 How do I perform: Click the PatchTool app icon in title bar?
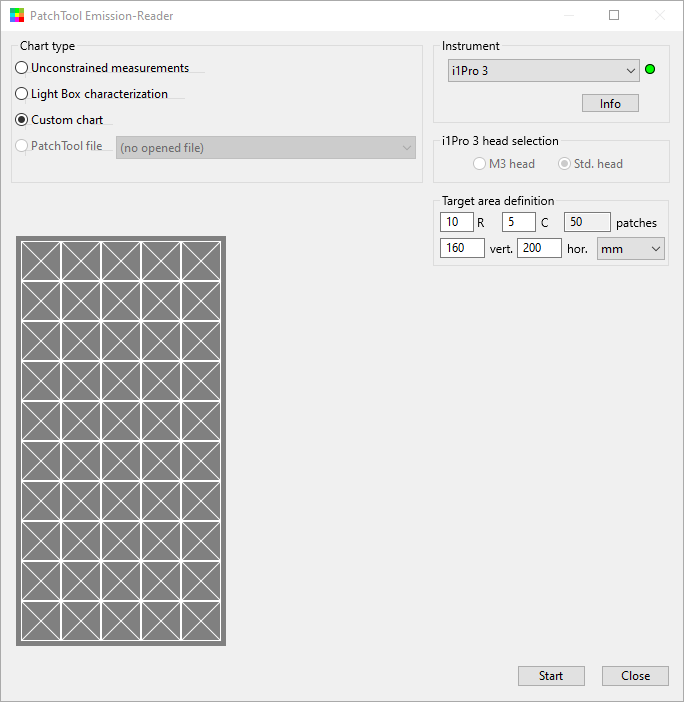[16, 16]
